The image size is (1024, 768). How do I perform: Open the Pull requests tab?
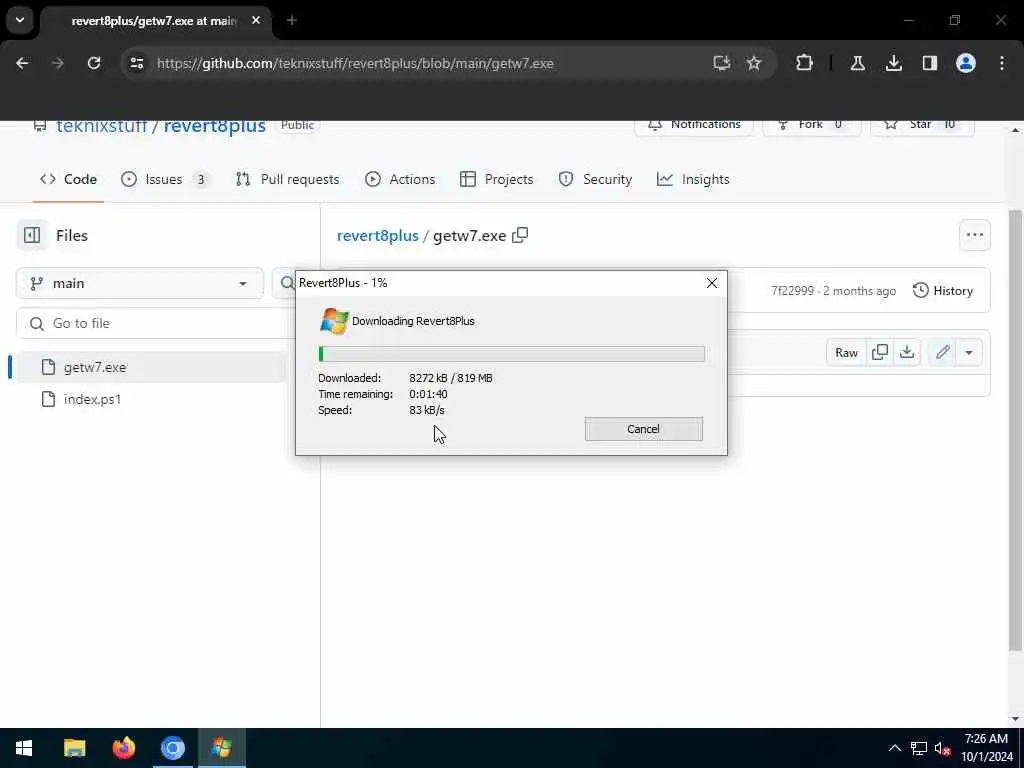[288, 179]
